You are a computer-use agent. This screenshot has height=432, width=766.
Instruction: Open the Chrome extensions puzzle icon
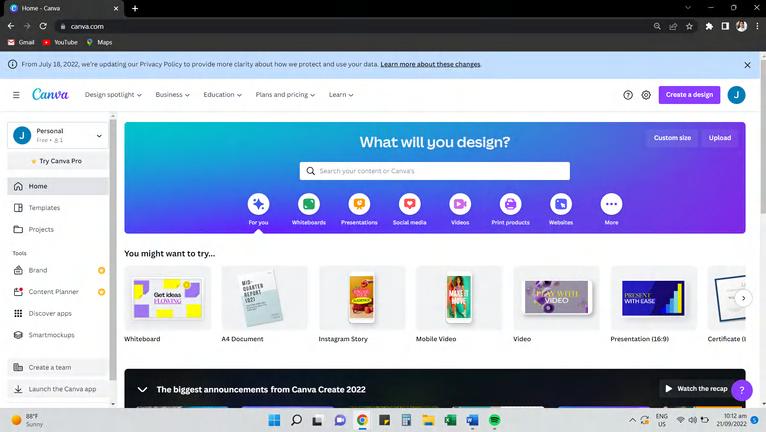tap(709, 26)
